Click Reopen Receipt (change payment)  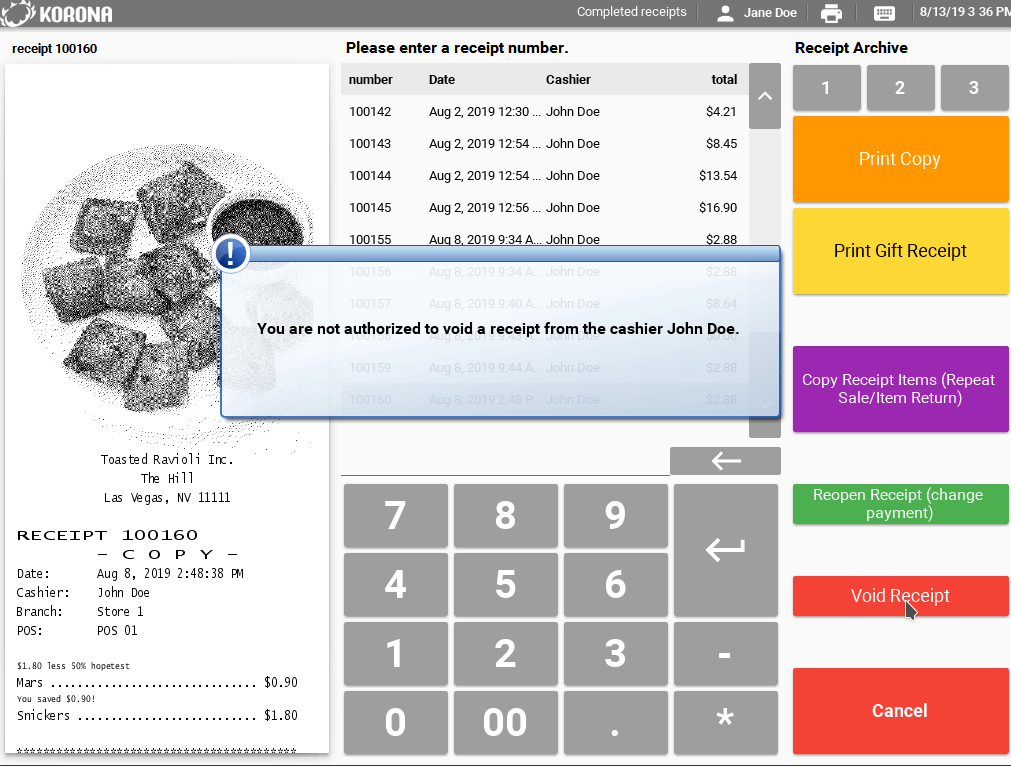click(900, 504)
